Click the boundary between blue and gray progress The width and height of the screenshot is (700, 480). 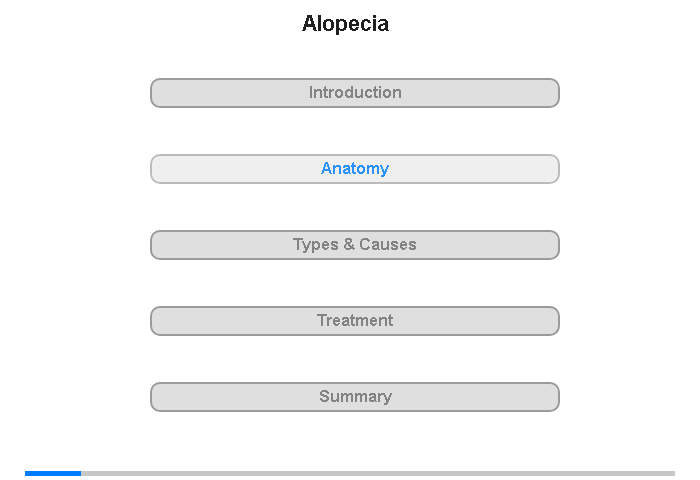81,473
